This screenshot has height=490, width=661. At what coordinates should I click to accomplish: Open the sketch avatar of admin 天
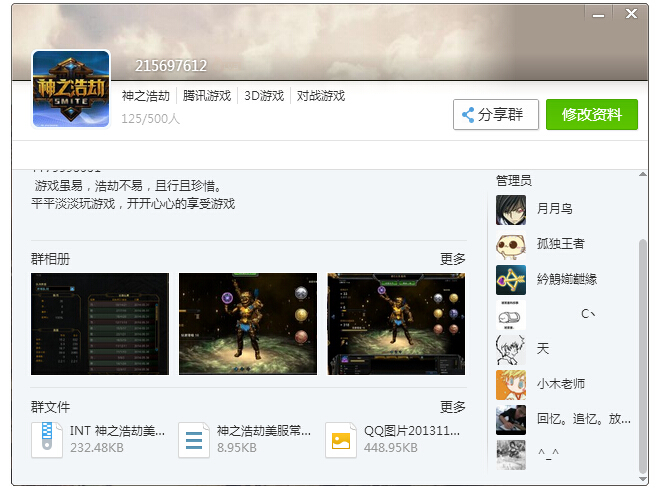[x=511, y=350]
